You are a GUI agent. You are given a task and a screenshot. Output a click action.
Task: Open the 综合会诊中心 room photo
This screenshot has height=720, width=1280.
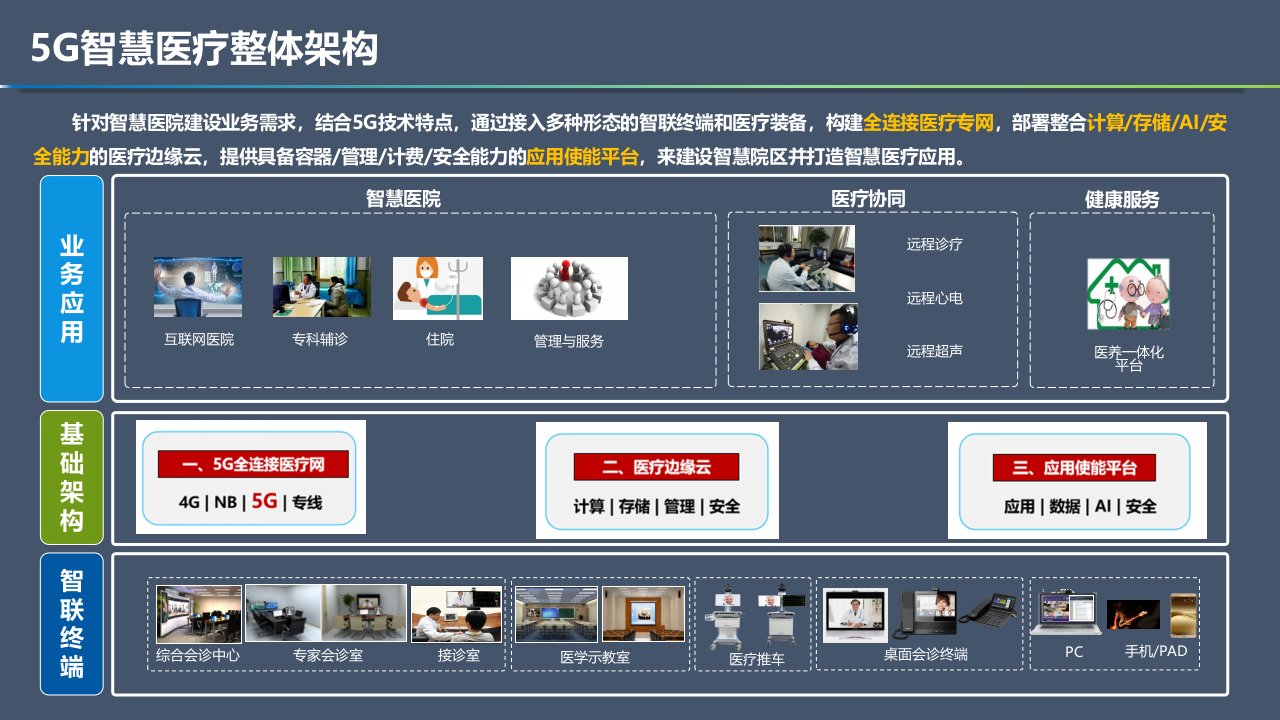[x=199, y=613]
